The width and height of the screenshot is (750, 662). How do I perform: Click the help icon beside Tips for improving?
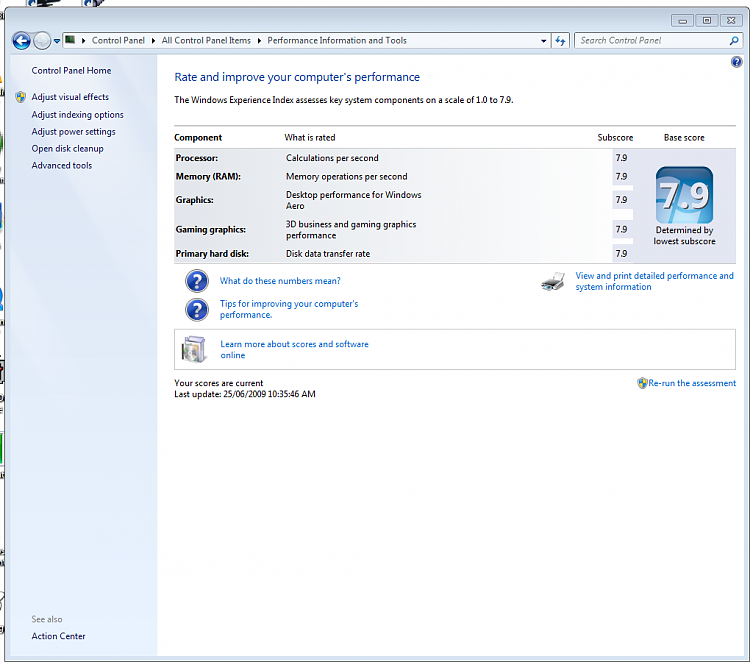point(197,309)
